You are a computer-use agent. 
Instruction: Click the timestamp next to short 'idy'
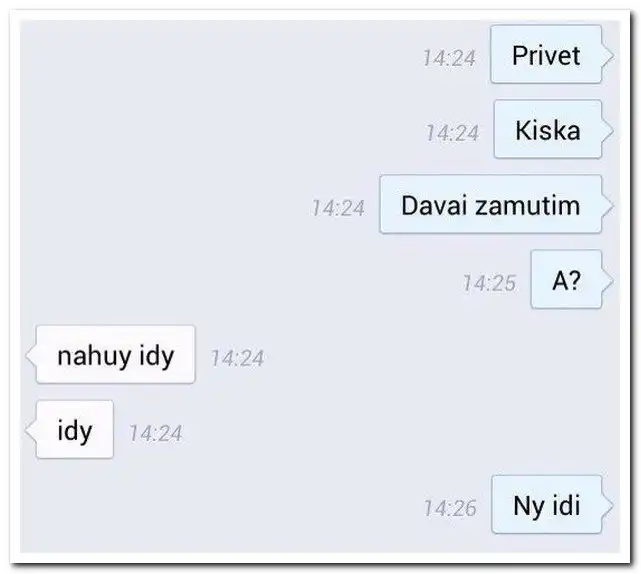155,433
